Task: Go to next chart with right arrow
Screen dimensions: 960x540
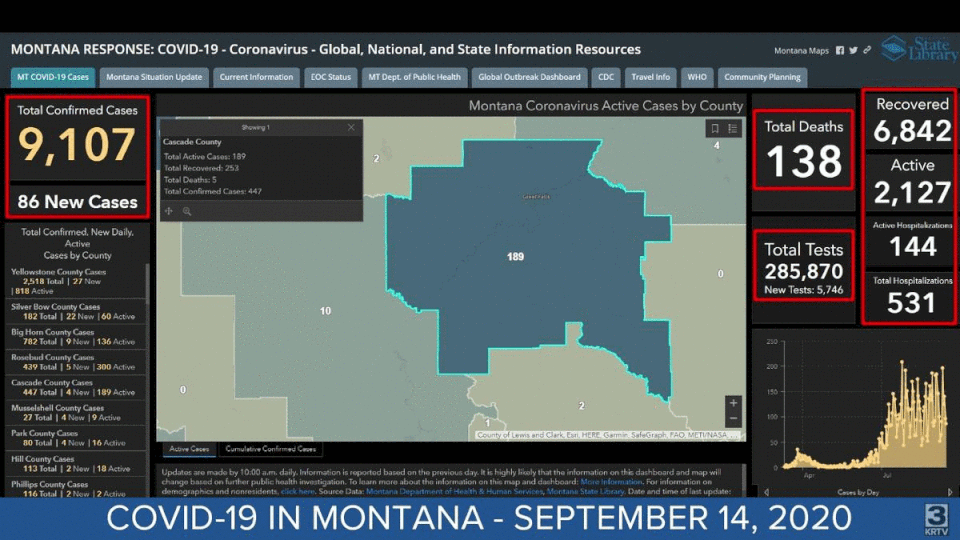Action: pos(950,492)
